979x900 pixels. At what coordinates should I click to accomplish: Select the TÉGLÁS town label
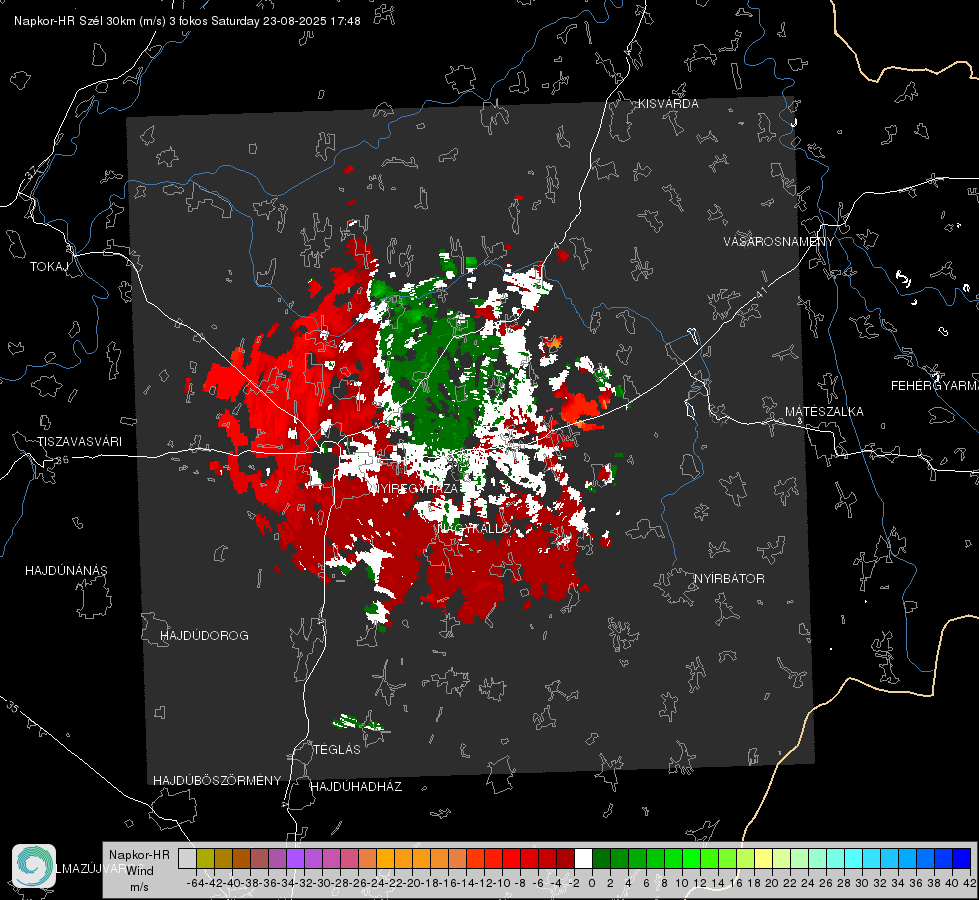[x=337, y=749]
